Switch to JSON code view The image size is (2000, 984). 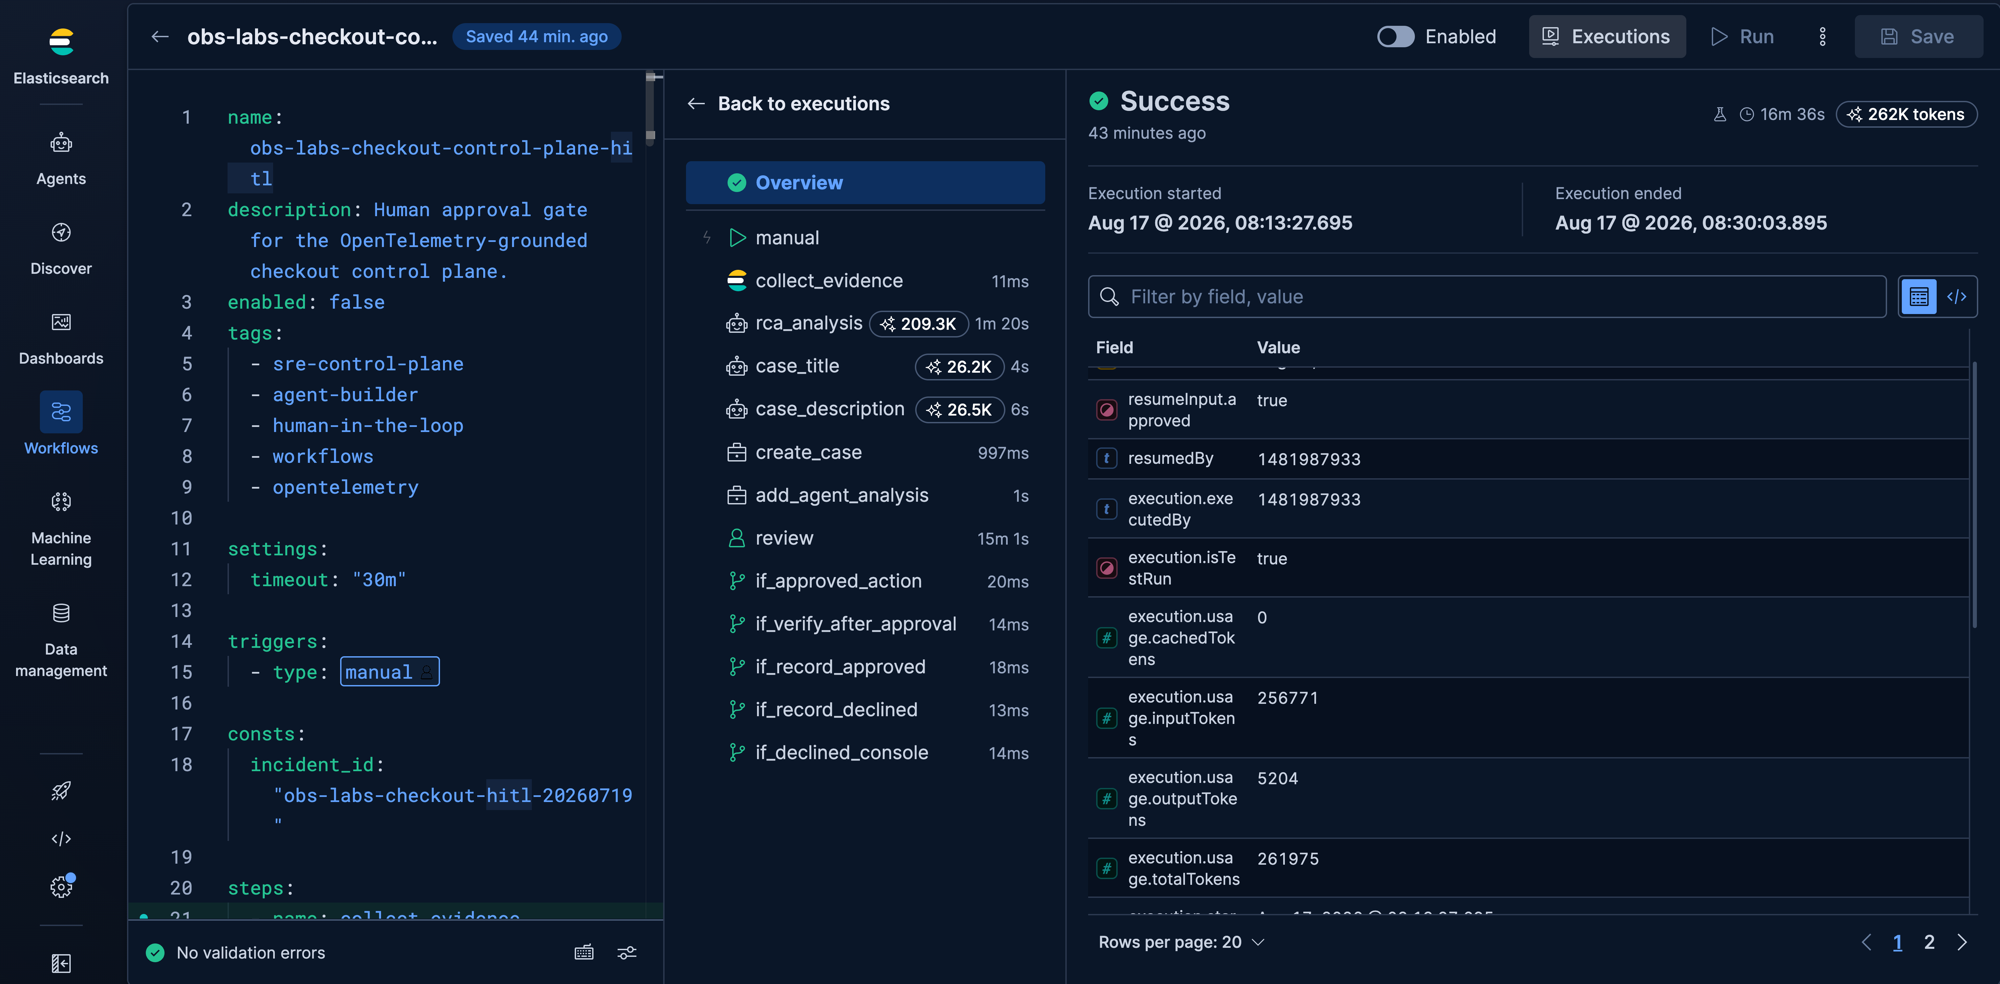(x=1957, y=297)
